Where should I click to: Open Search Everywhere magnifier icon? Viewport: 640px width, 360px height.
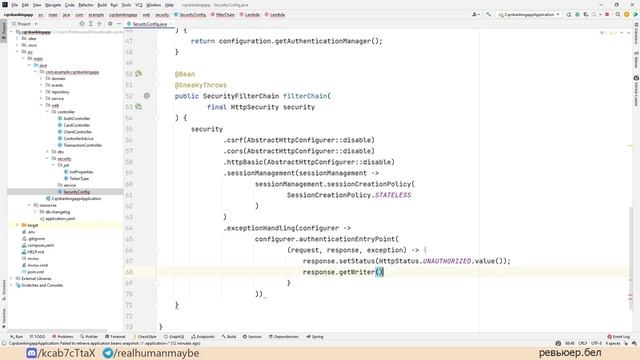(618, 15)
